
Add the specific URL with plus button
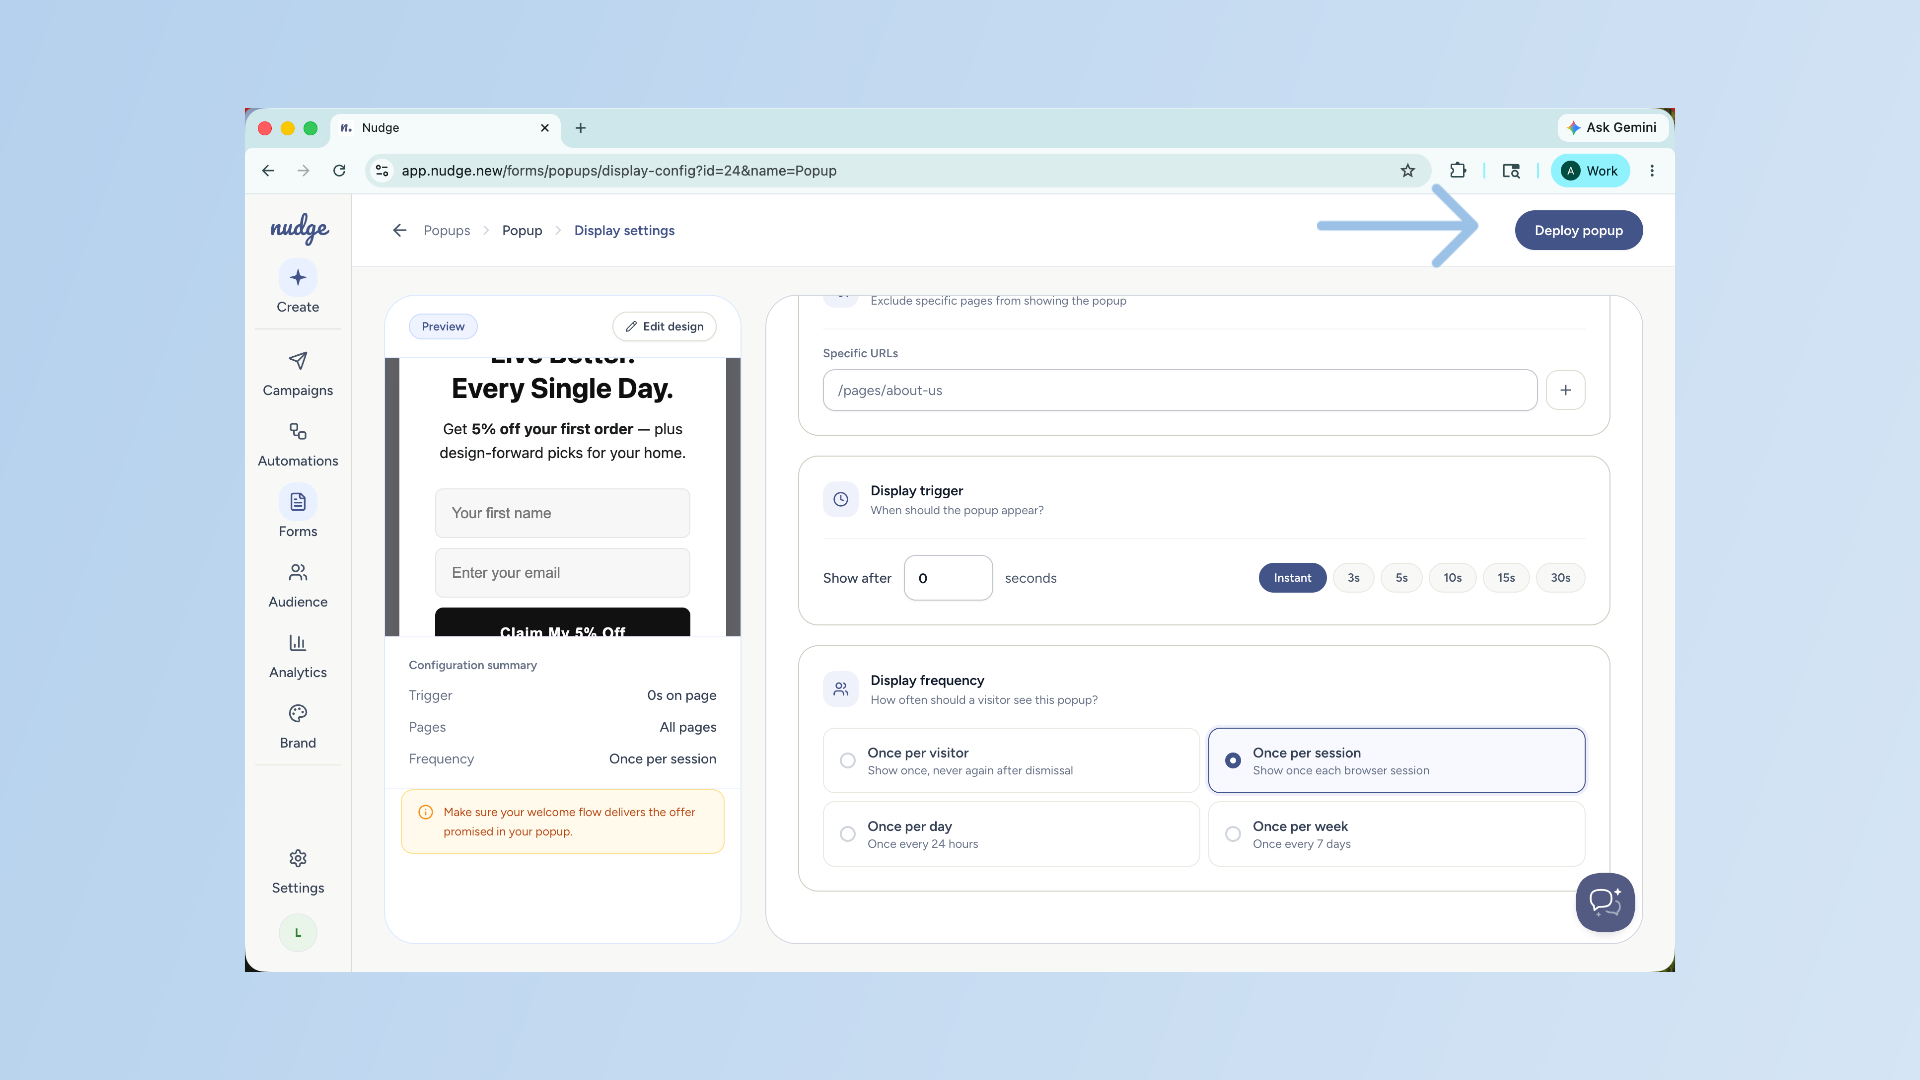point(1566,390)
